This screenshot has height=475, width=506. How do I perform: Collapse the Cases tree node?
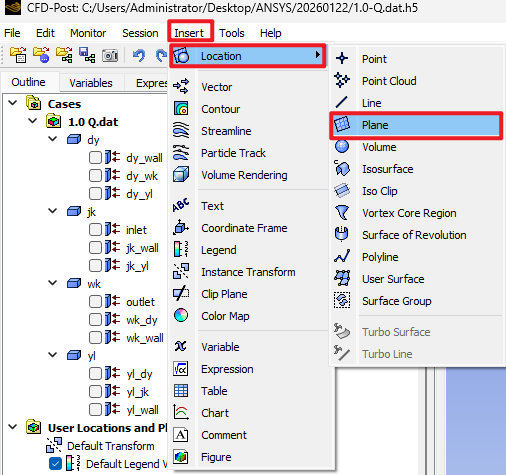pos(13,103)
